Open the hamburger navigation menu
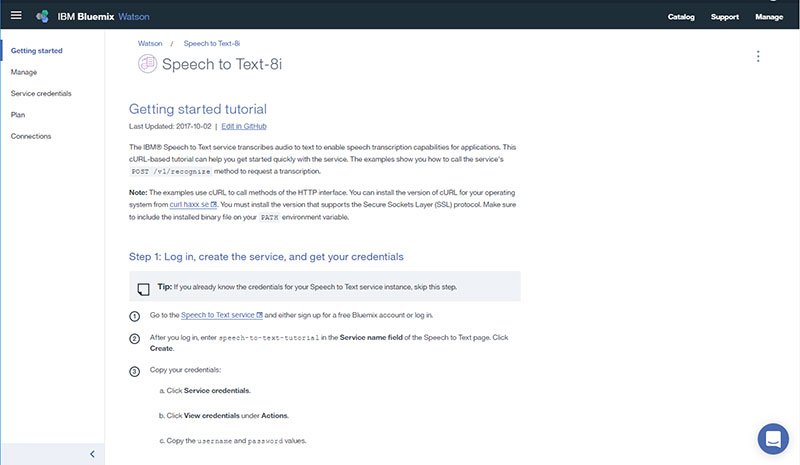Image resolution: width=800 pixels, height=465 pixels. point(16,15)
